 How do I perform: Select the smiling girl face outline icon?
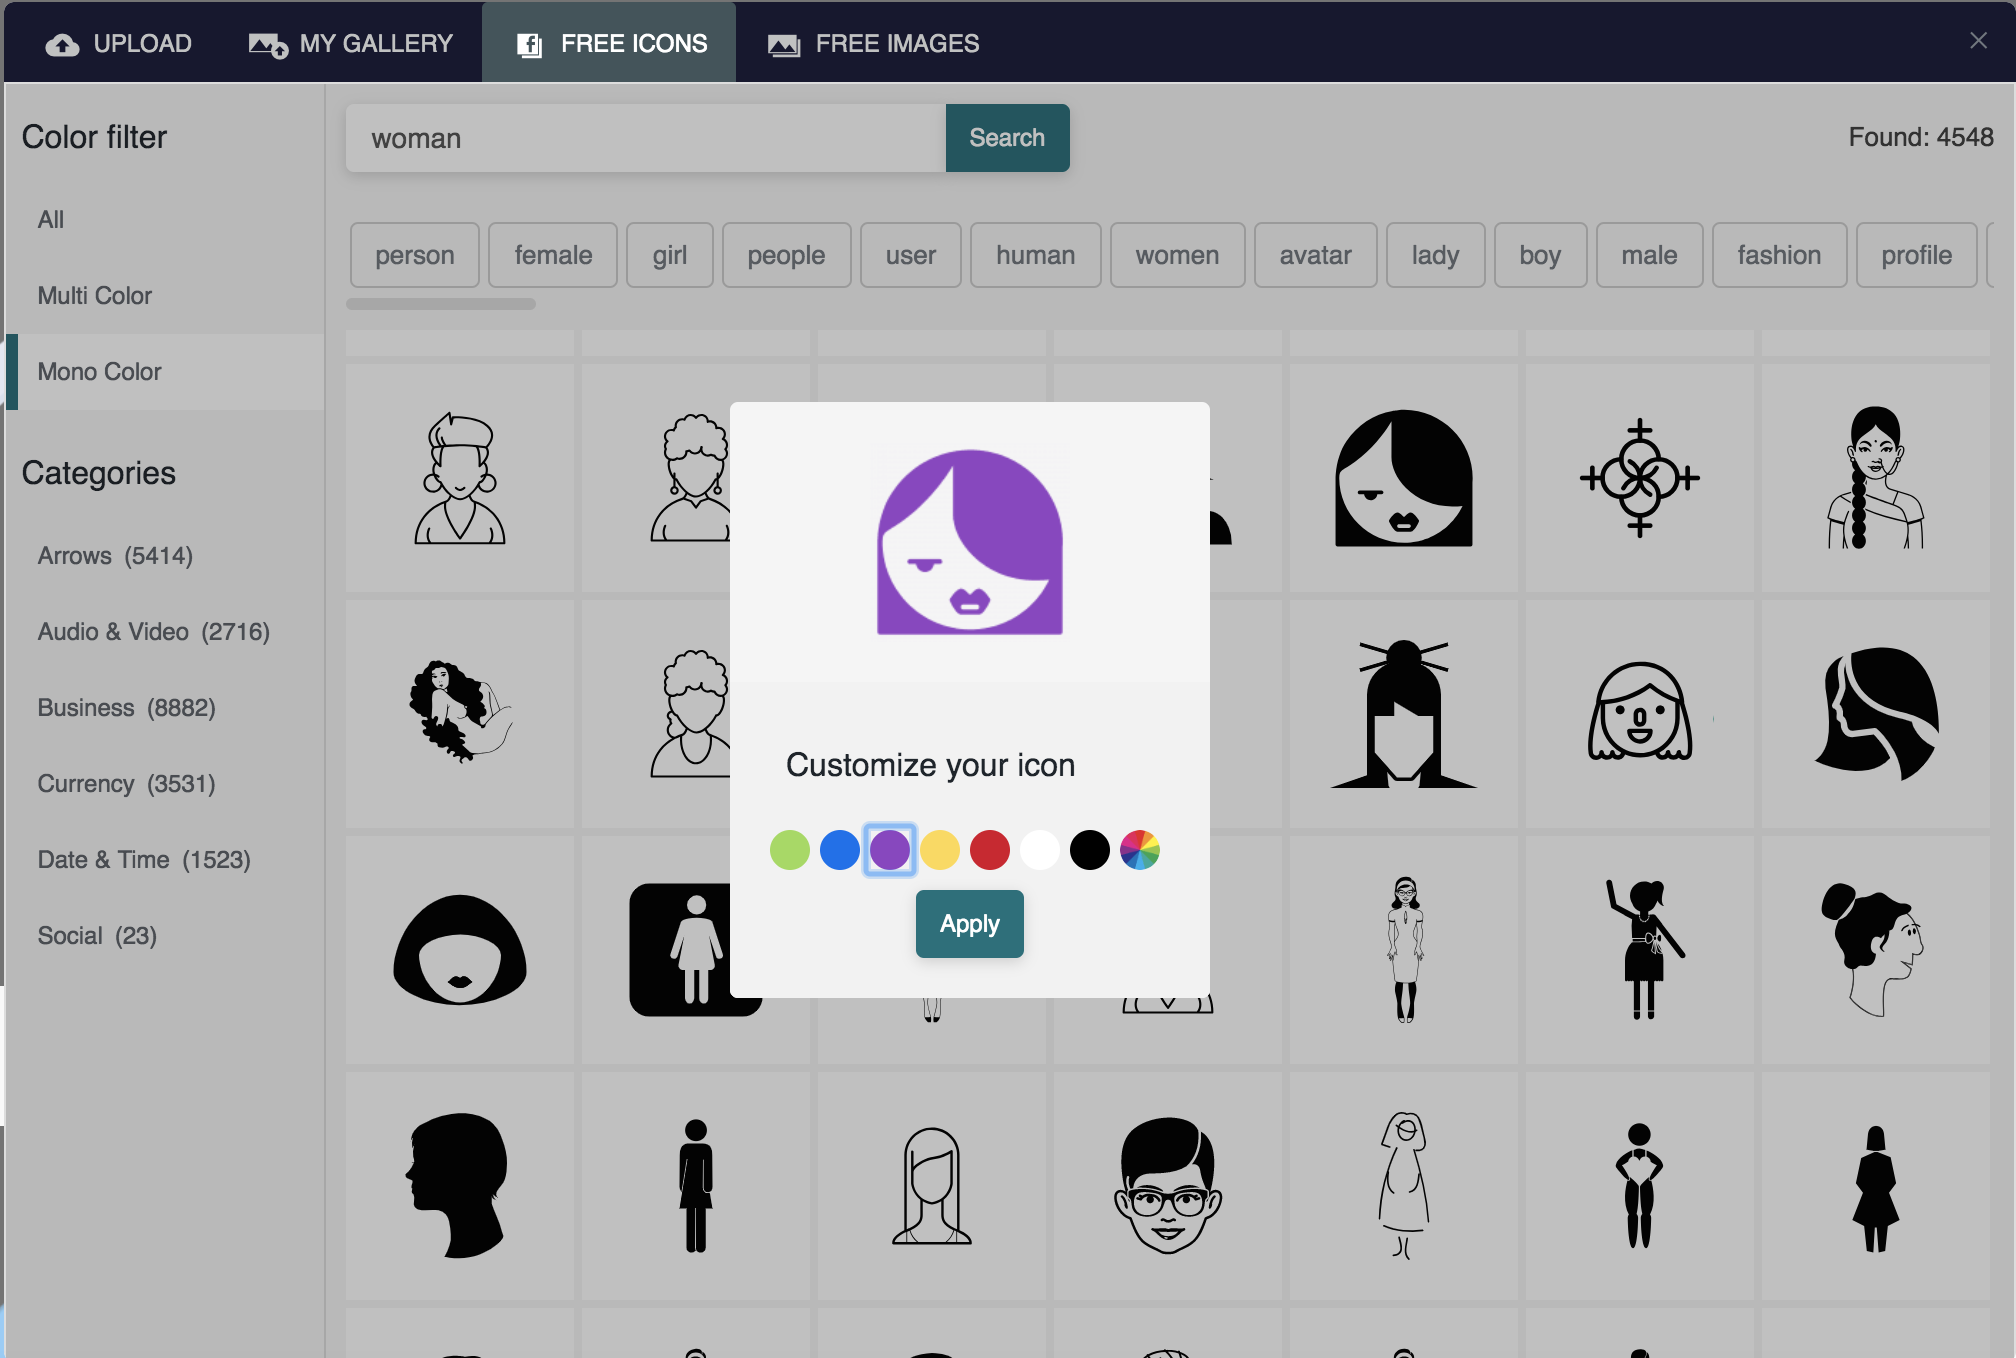coord(1640,714)
